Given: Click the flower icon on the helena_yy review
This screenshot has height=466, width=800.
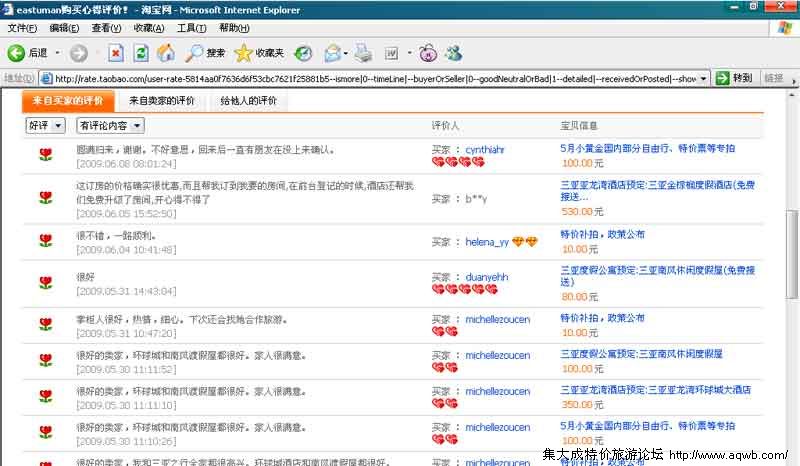Looking at the screenshot, I should tap(46, 240).
